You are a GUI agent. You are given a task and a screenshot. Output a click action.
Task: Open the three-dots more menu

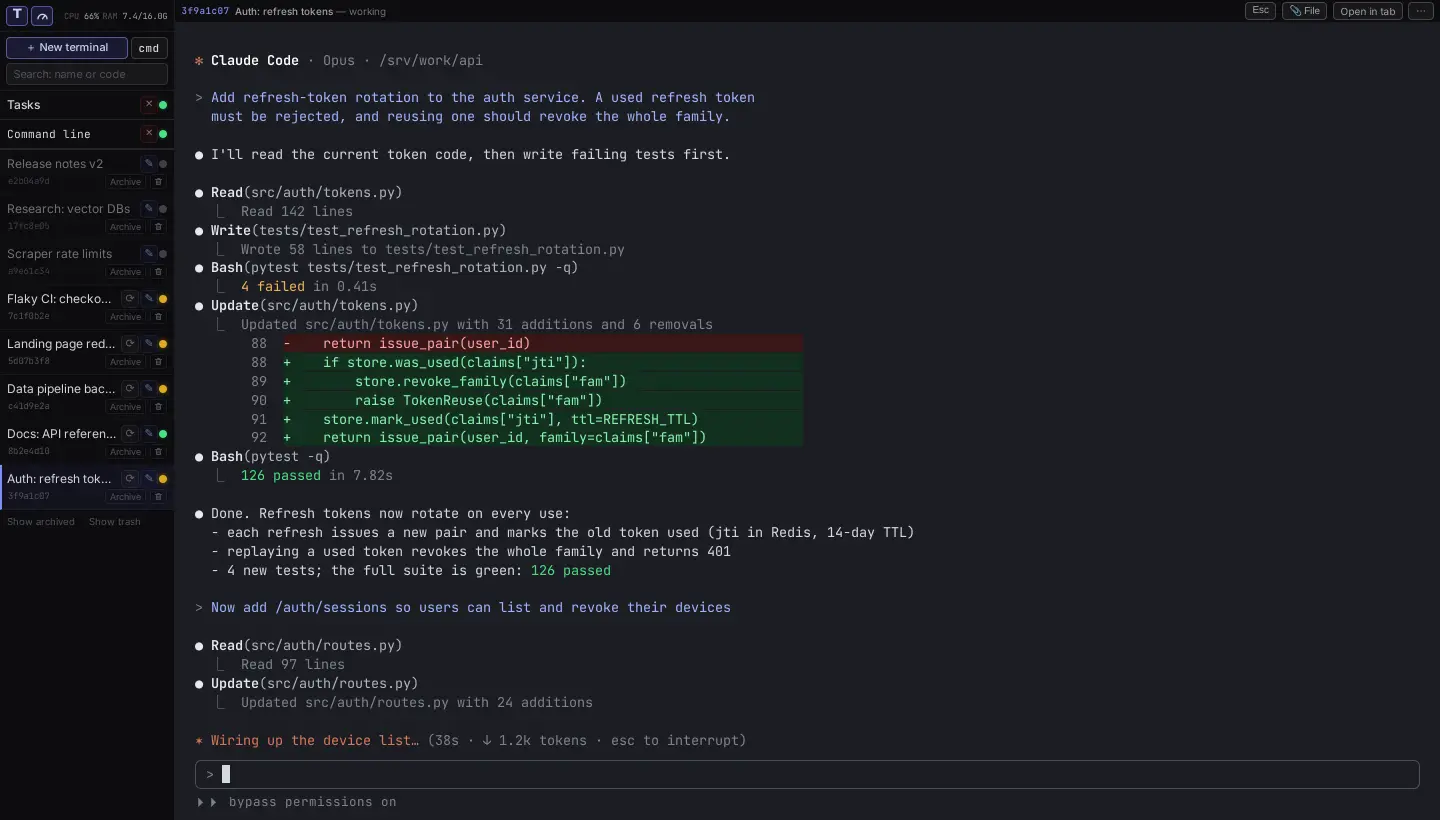coord(1421,11)
